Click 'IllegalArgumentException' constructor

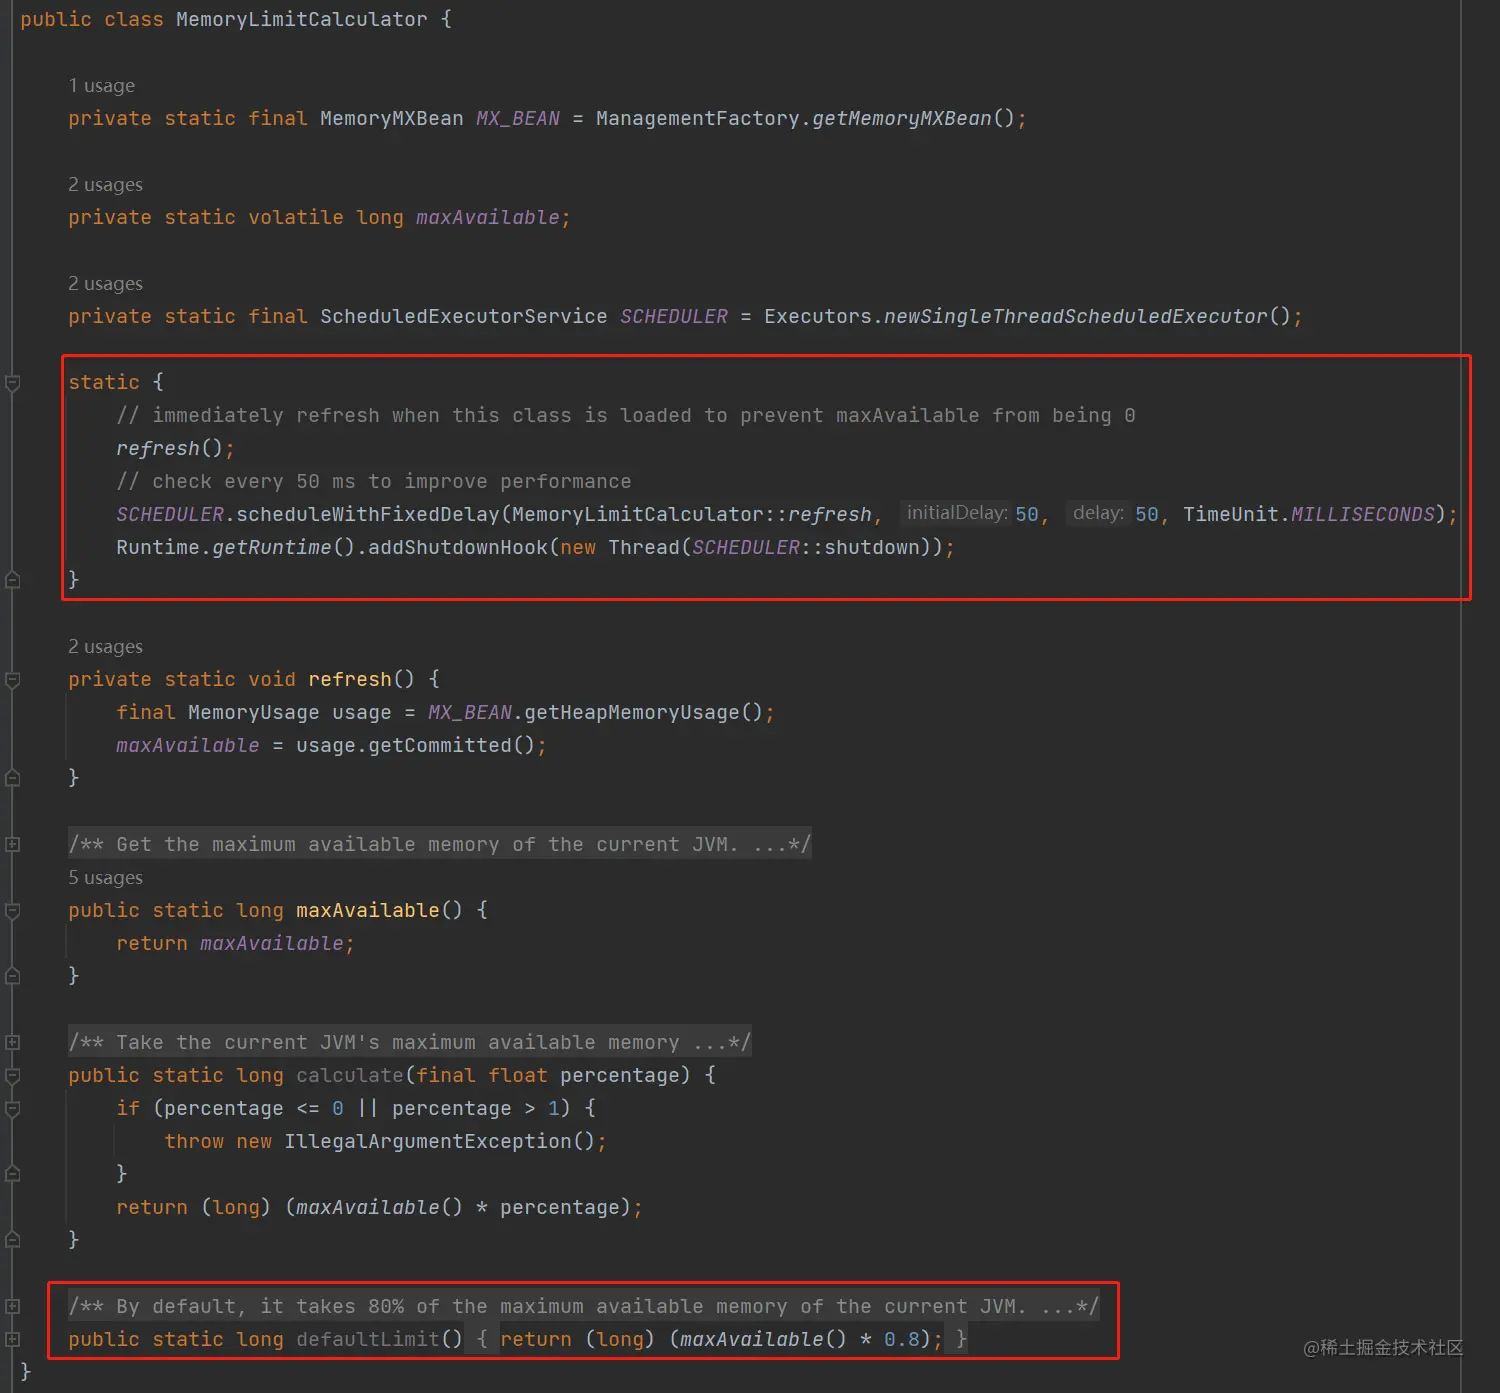[x=428, y=1142]
